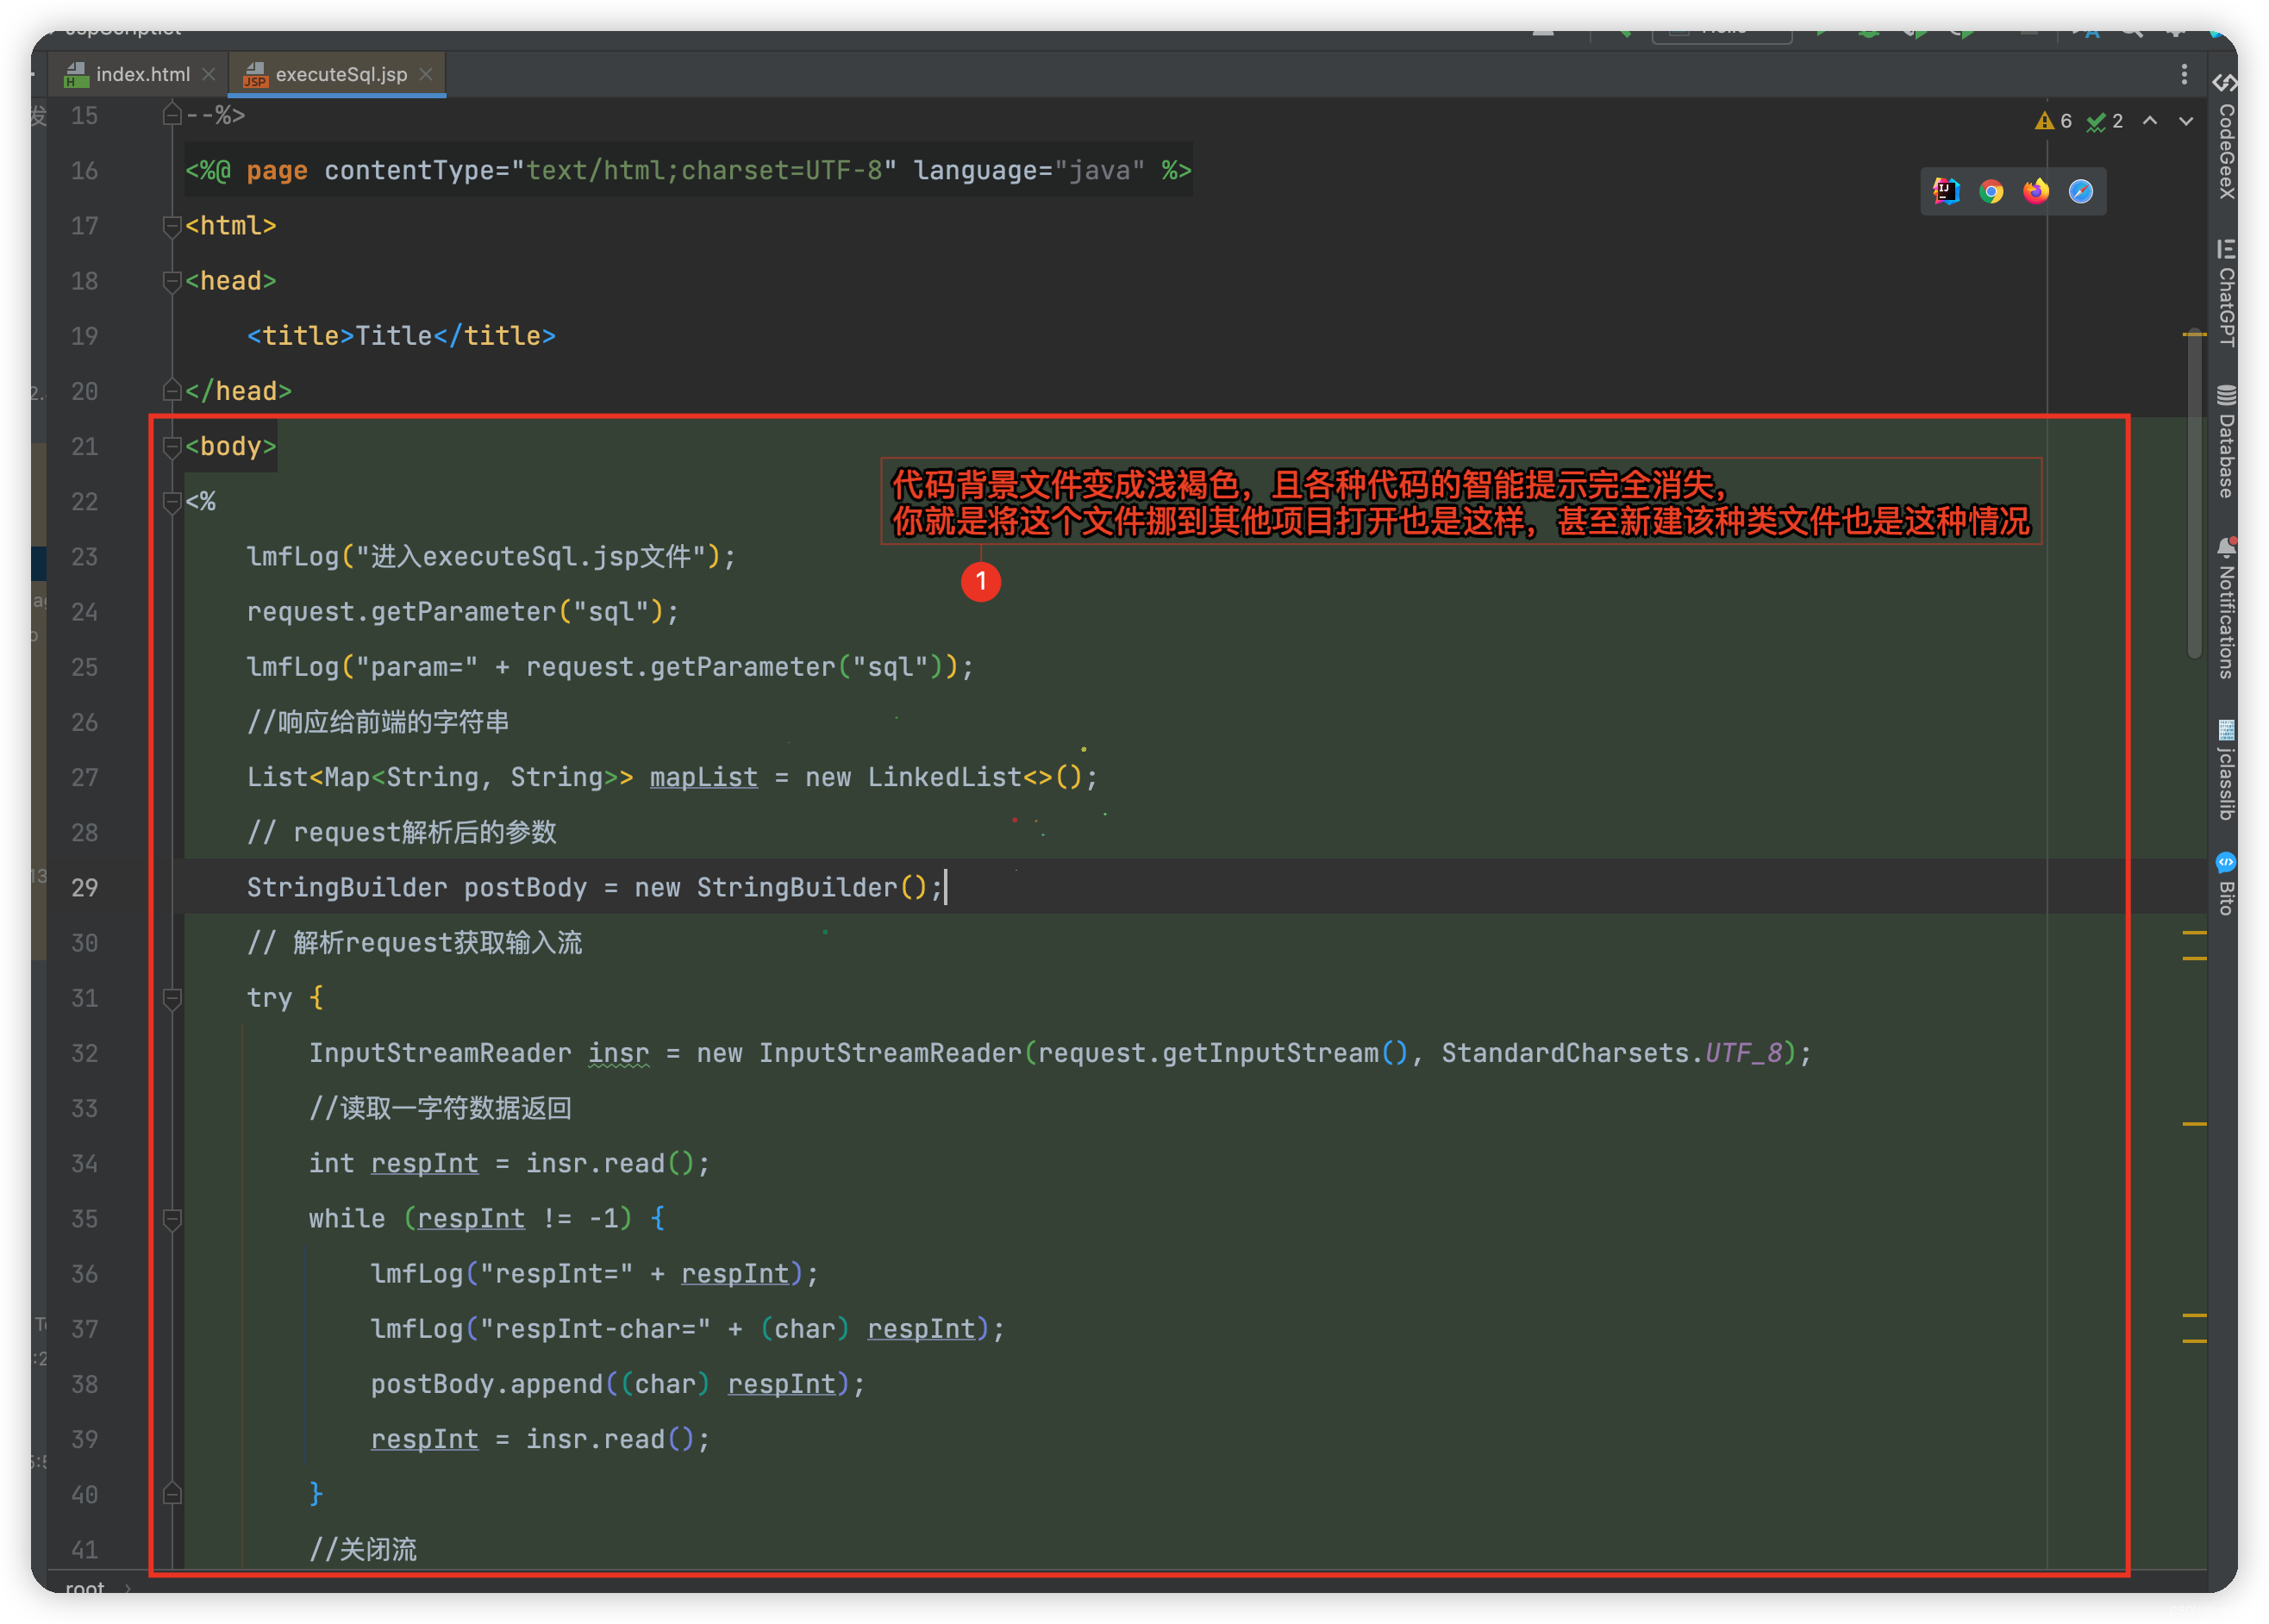
Task: Open the CodeGeeX tool window
Action: [2226, 138]
